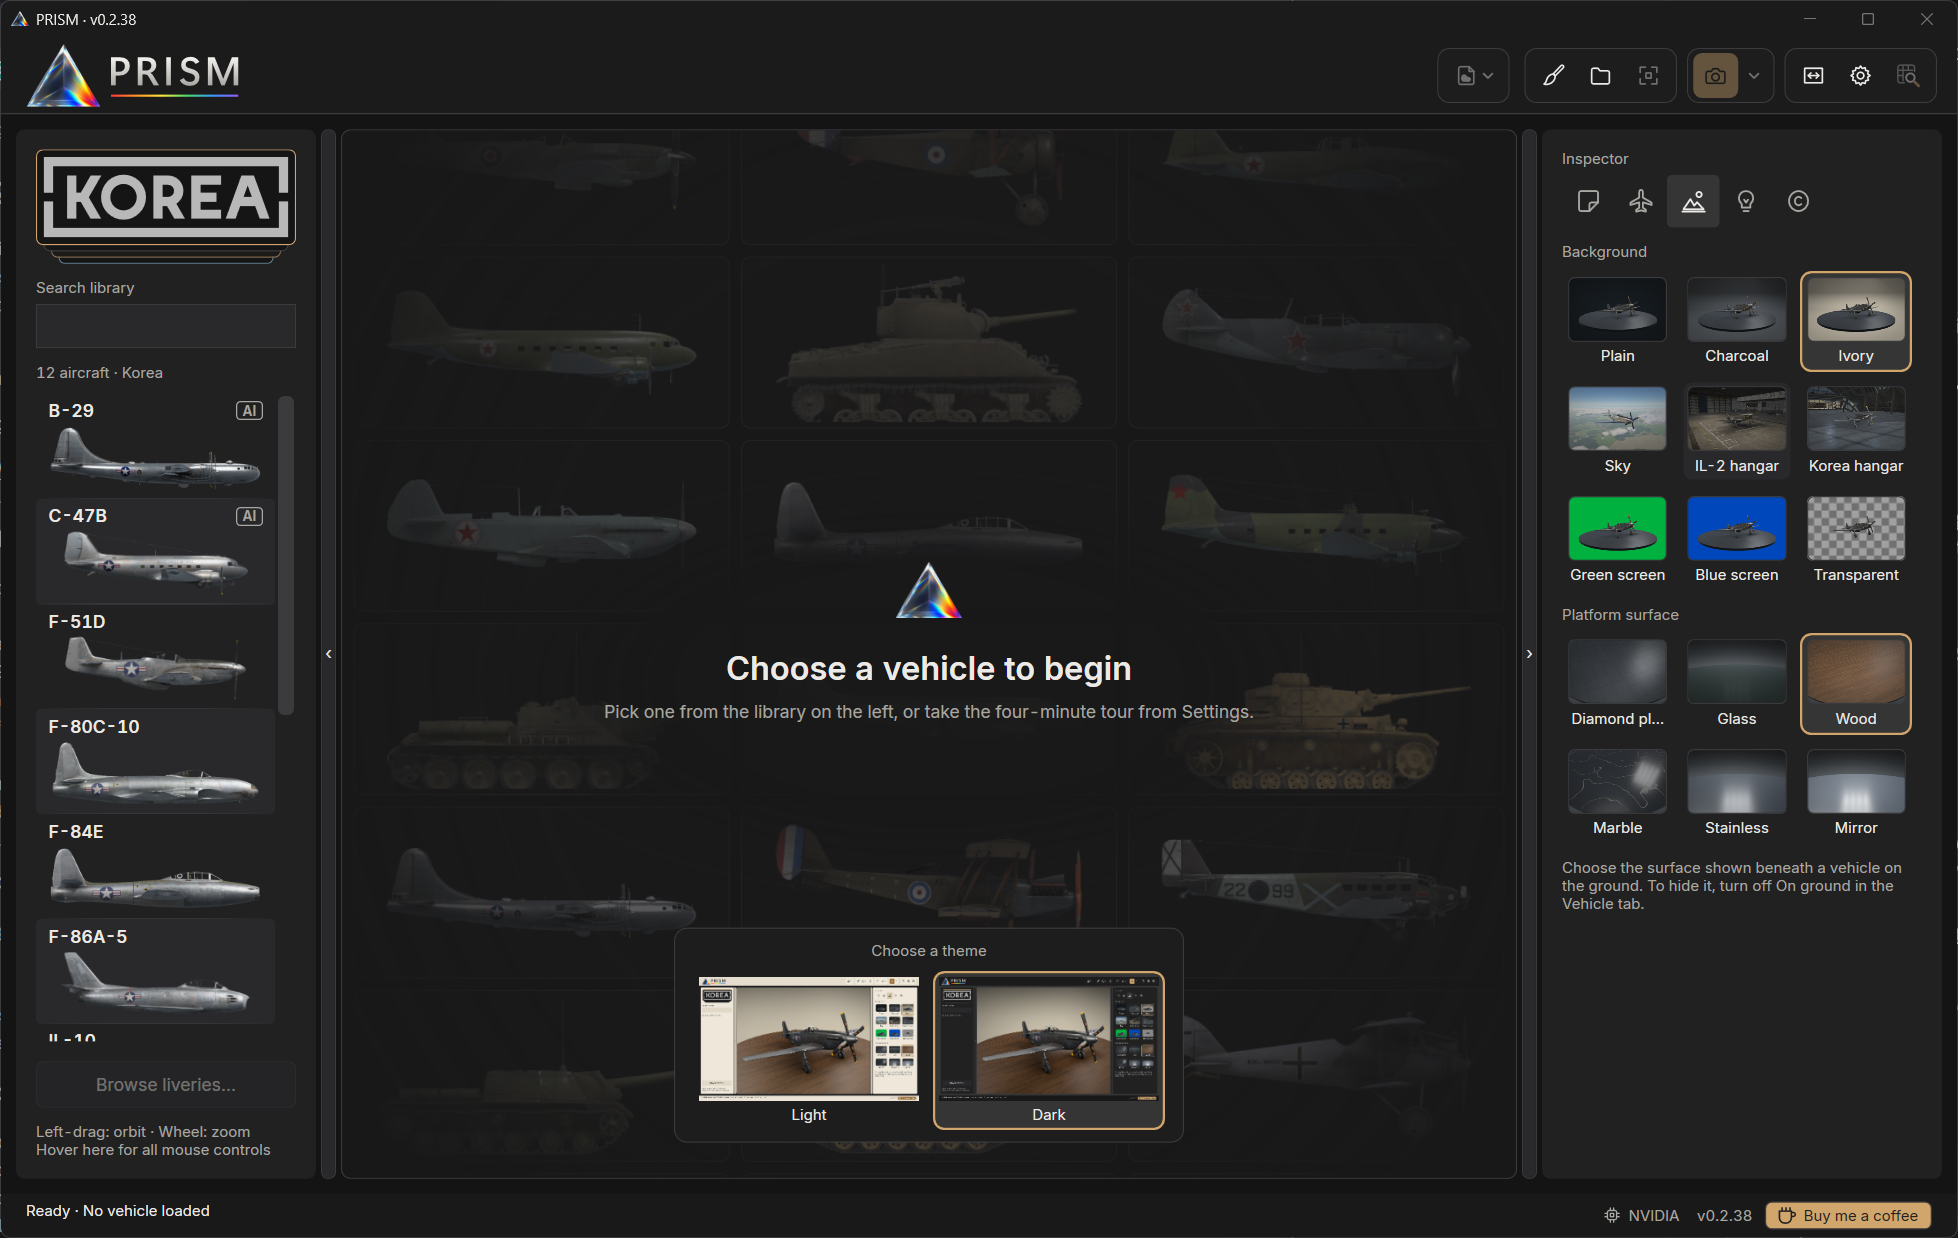Open the copyright tab in Inspector

pyautogui.click(x=1798, y=201)
